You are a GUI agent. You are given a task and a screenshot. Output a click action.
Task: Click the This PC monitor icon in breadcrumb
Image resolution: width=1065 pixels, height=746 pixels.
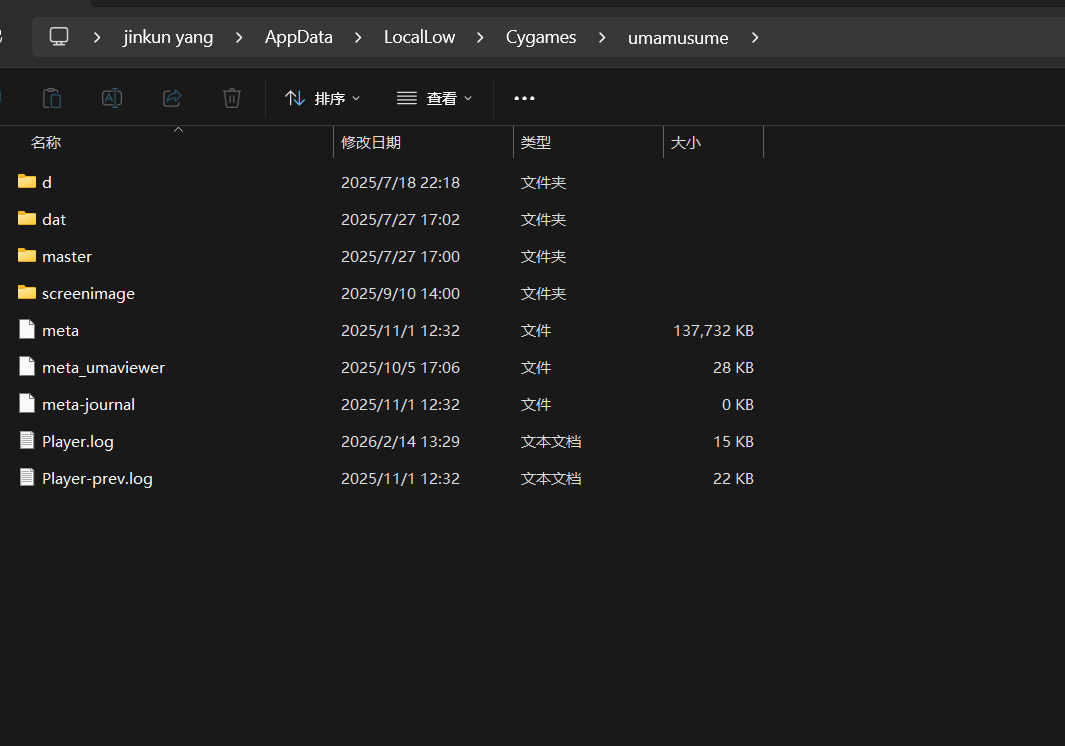(59, 37)
